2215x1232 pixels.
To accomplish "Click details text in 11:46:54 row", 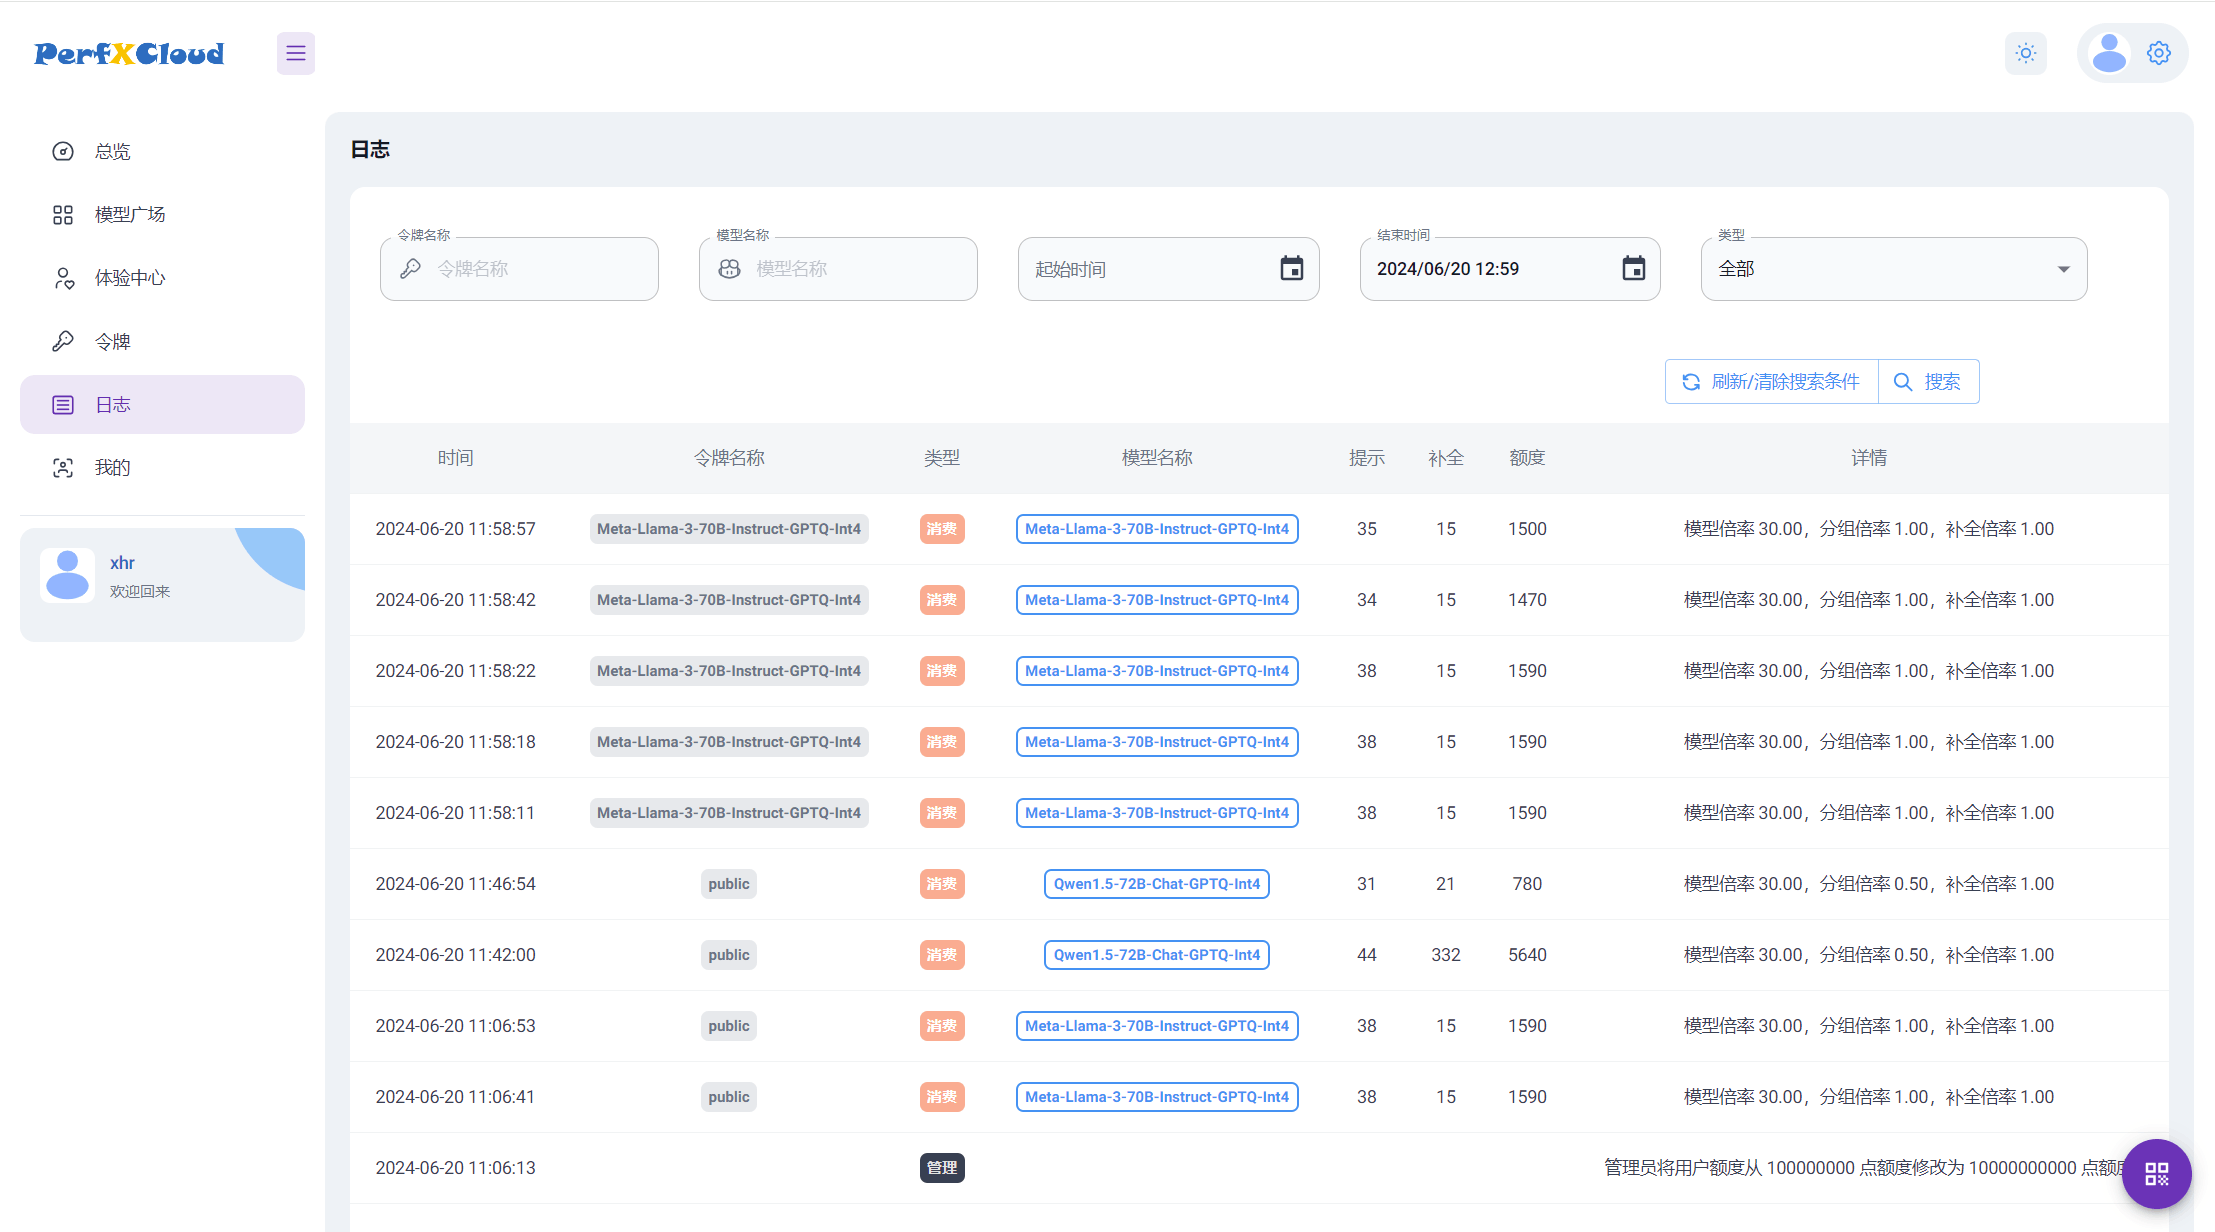I will [1869, 884].
